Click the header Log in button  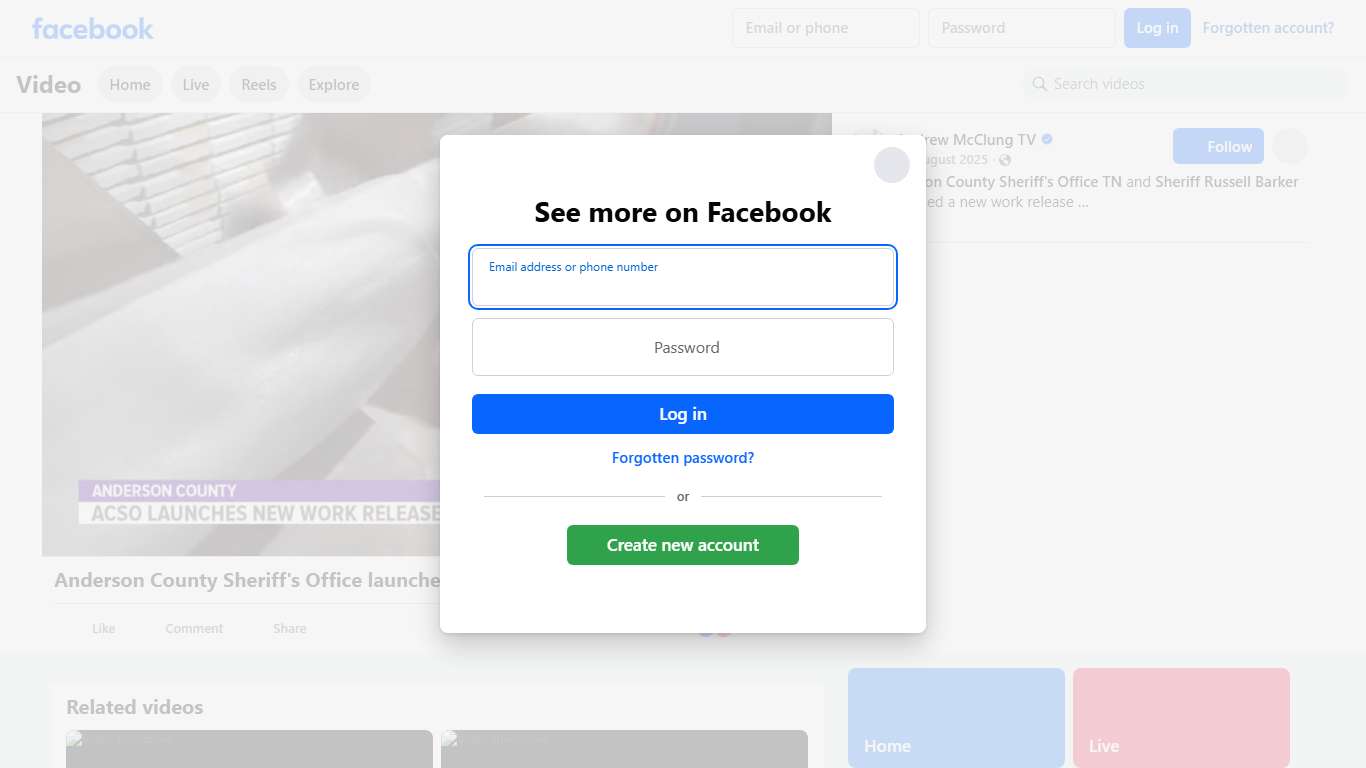coord(1157,28)
